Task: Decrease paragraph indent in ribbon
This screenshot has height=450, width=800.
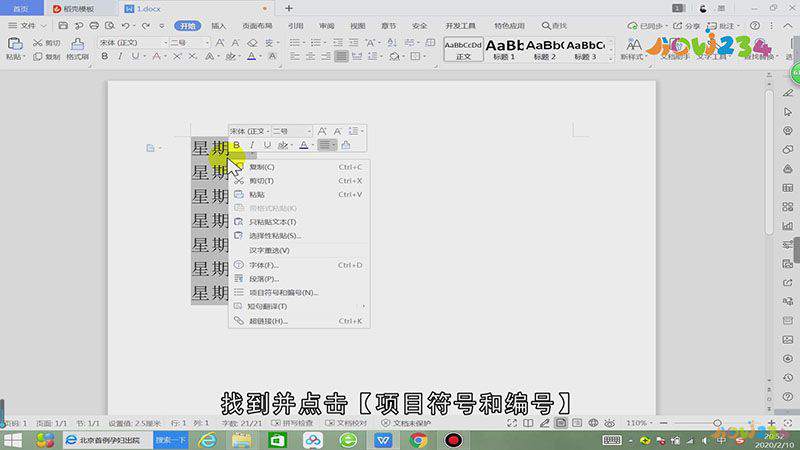Action: click(x=338, y=43)
